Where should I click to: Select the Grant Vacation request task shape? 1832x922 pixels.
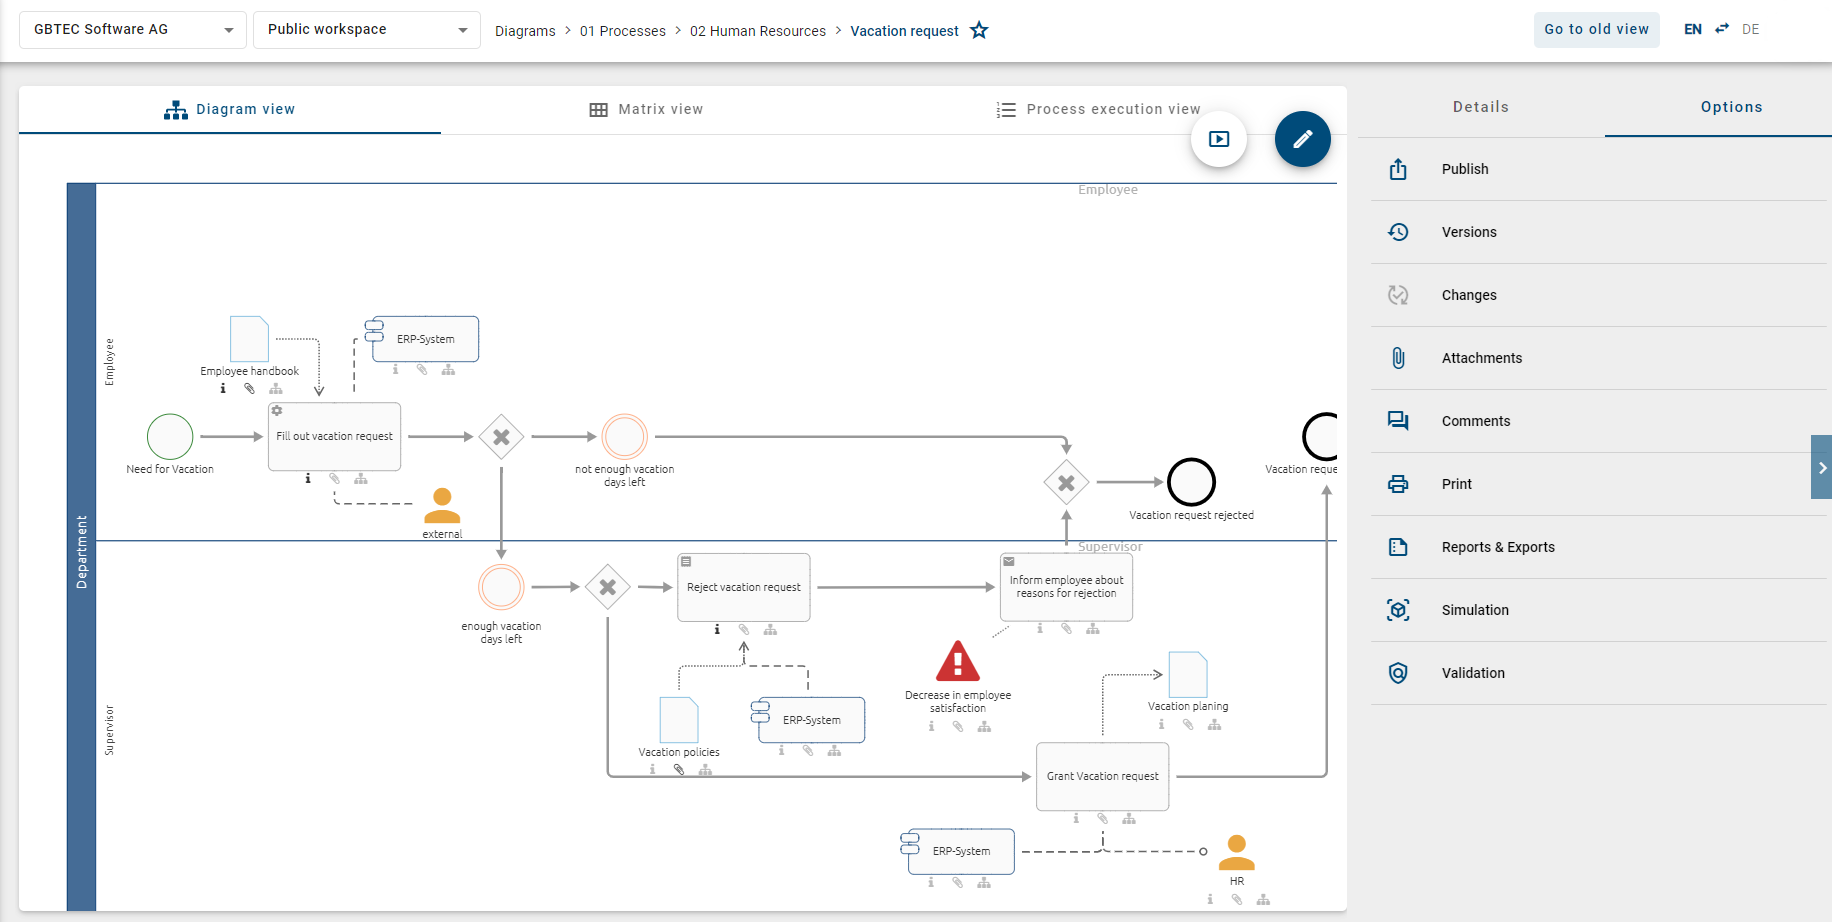1102,777
